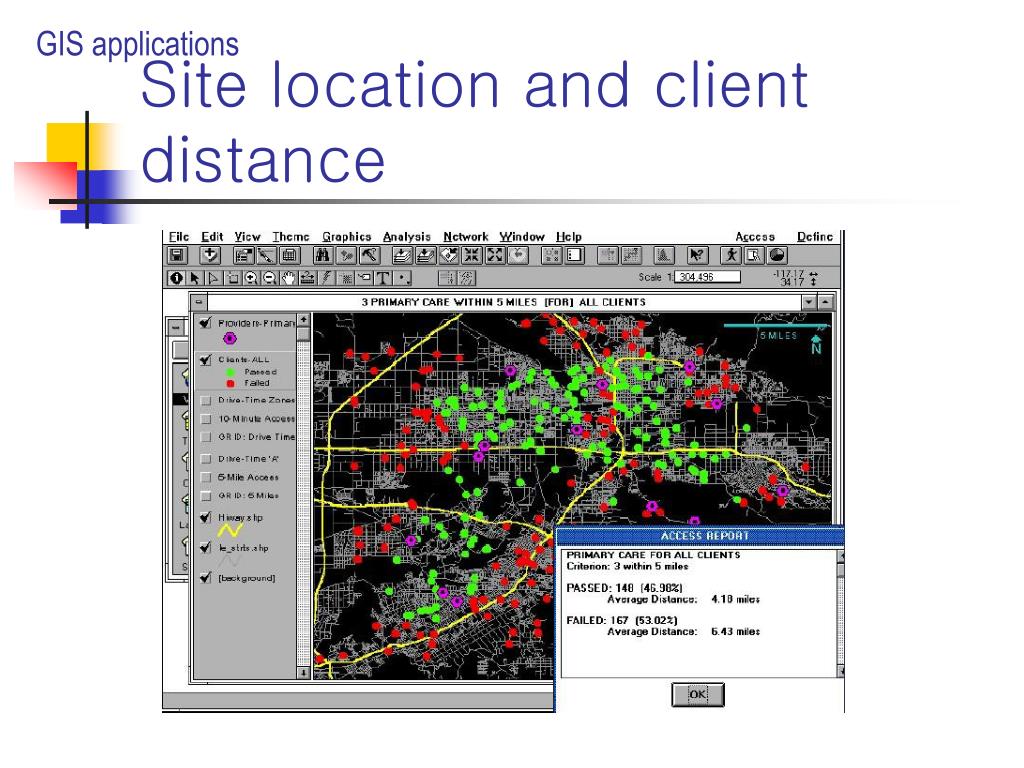Click the red Failed legend symbol
Screen dimensions: 1024x768
click(230, 383)
